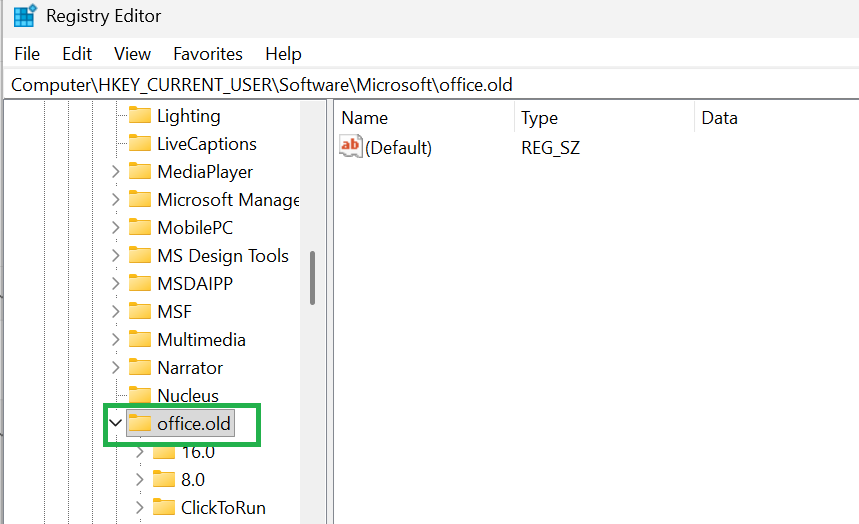Expand the MS Design Tools key
The image size is (859, 524).
click(115, 255)
